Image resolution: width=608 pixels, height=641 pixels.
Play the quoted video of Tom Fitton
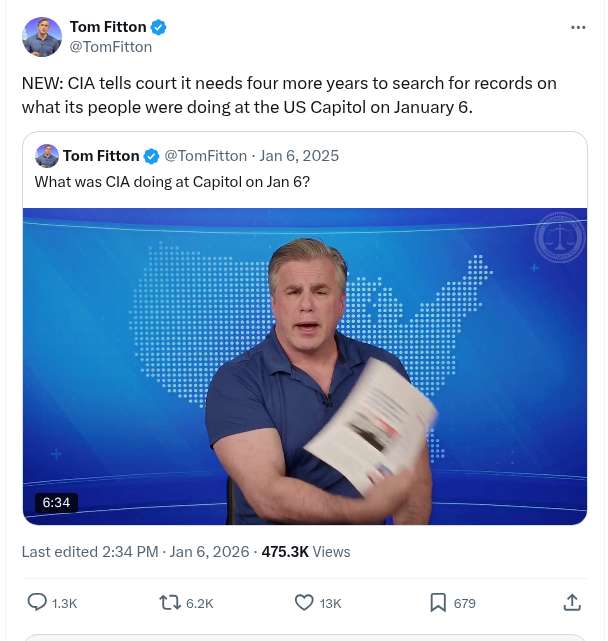coord(305,366)
